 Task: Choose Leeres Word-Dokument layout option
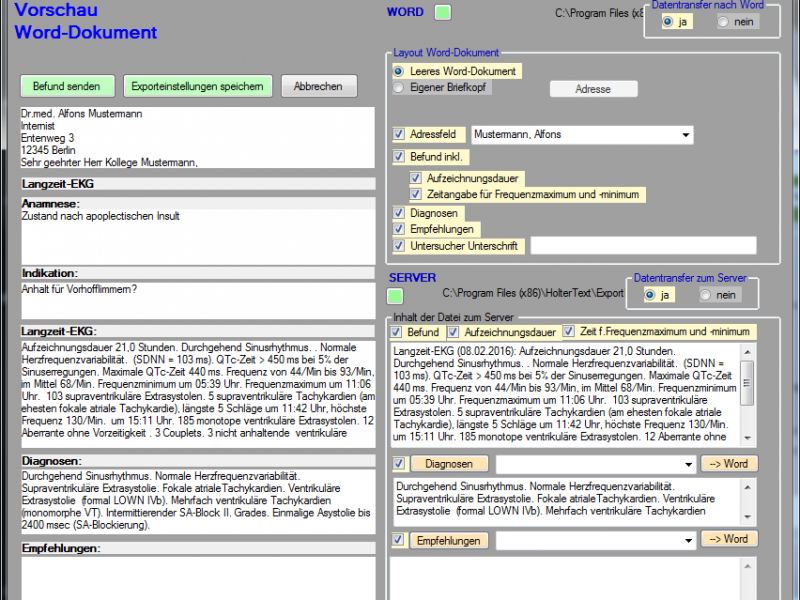pos(398,71)
